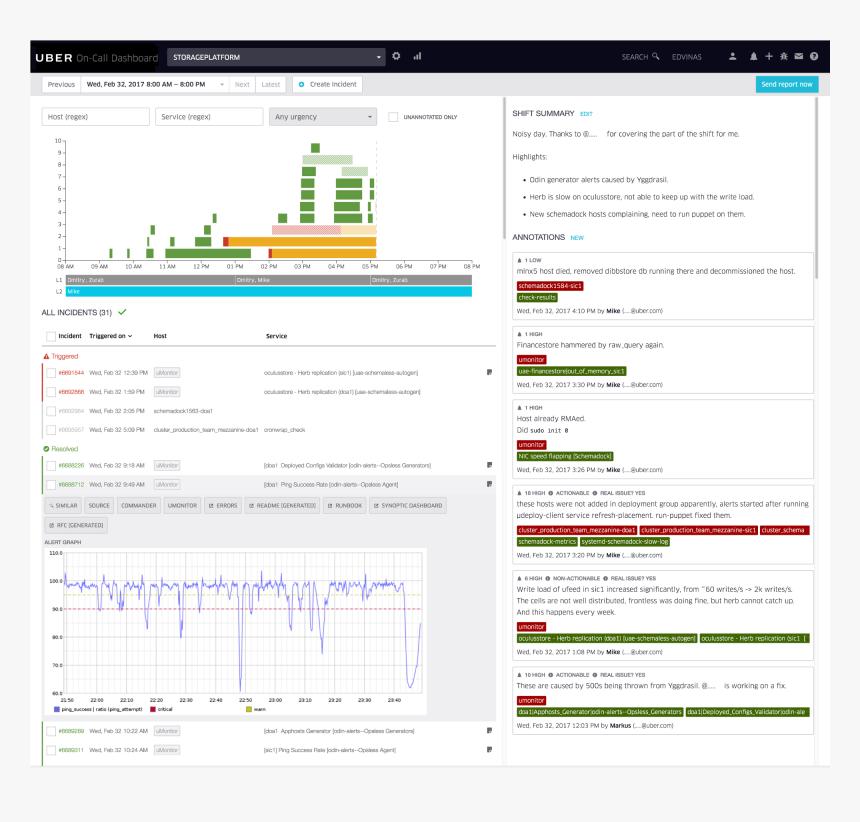This screenshot has height=822, width=860.
Task: Select checkbox for incident #6691544
Action: pos(51,373)
